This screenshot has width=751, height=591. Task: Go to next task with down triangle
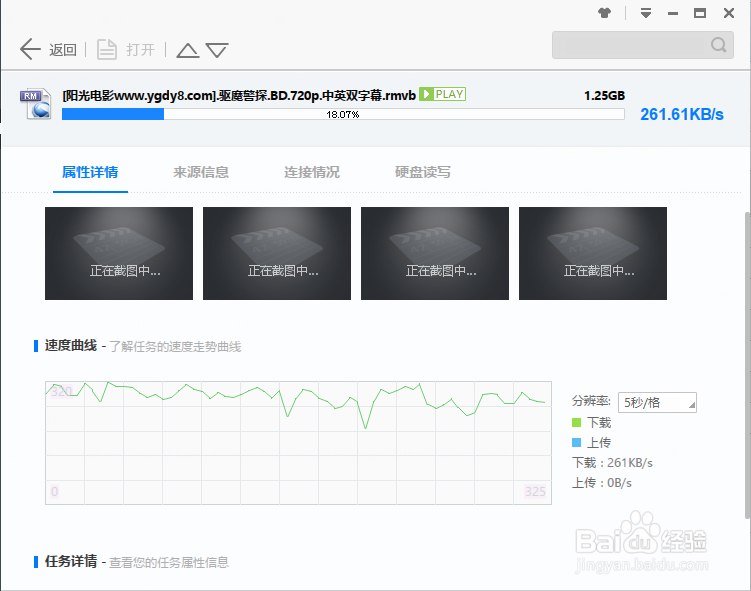217,50
